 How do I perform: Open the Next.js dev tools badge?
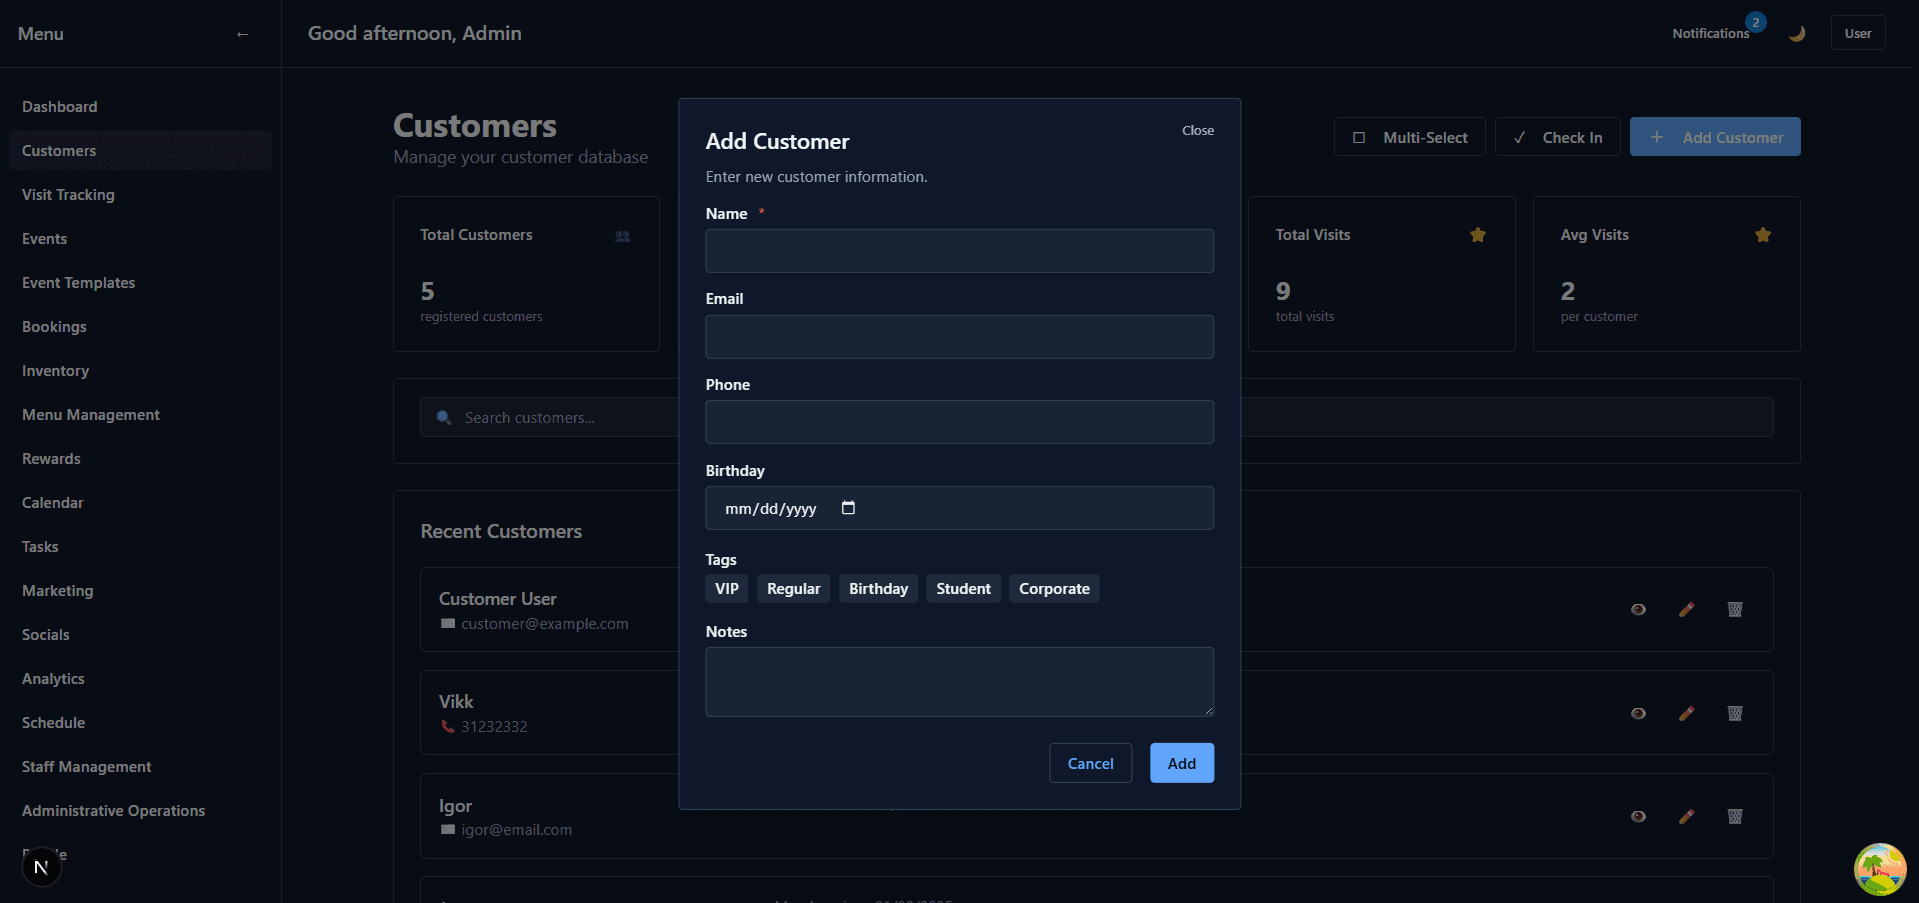tap(41, 867)
